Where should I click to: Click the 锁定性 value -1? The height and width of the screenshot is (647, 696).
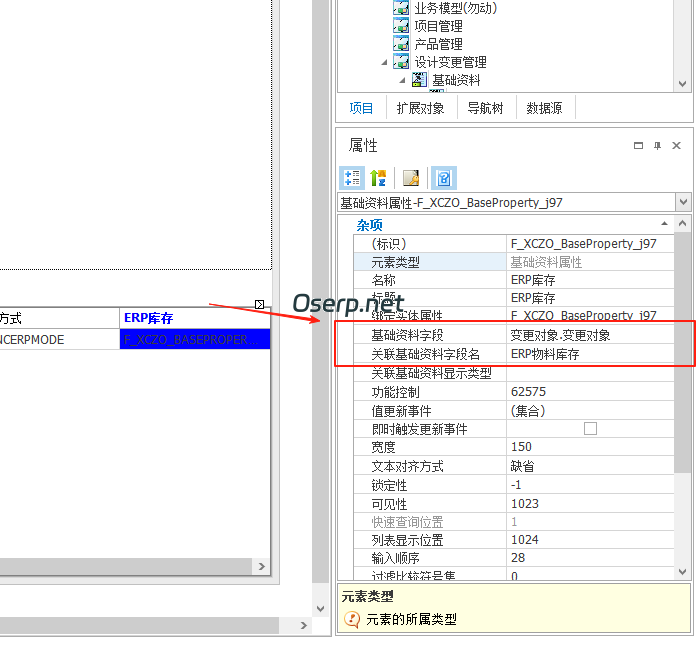590,485
